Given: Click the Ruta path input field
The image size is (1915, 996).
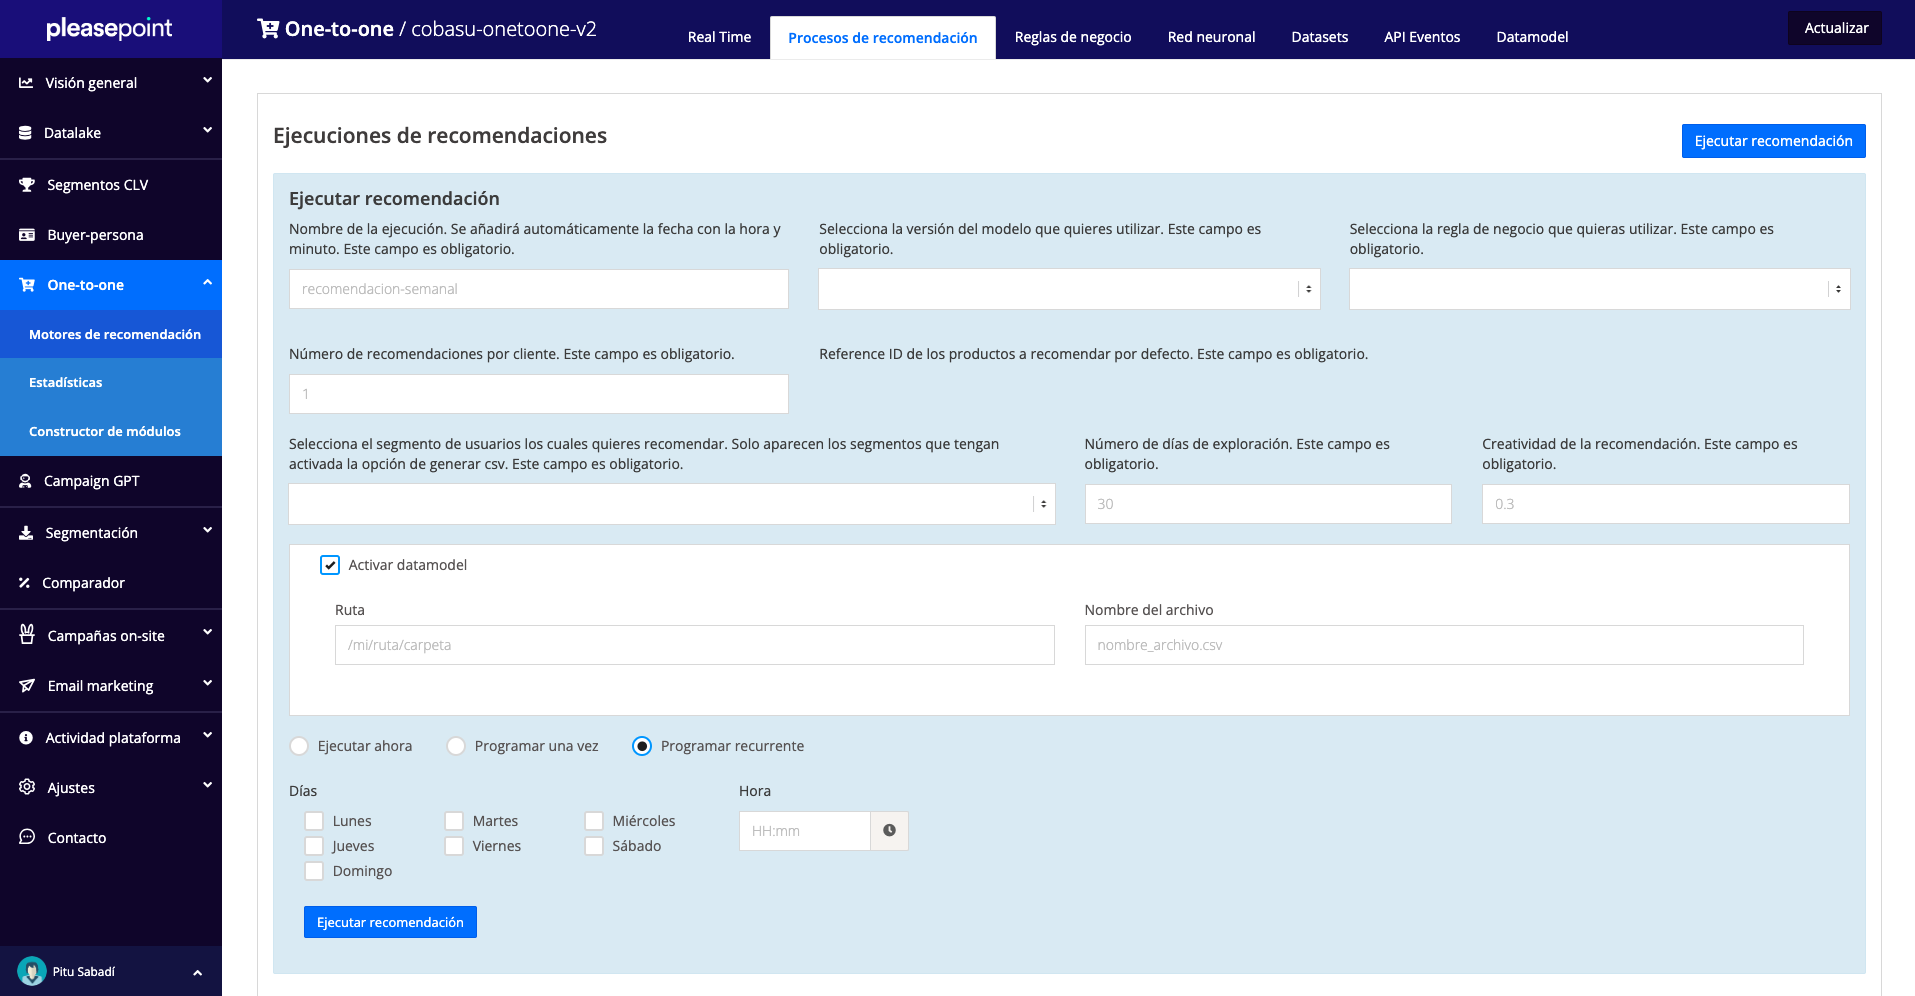Looking at the screenshot, I should [x=694, y=645].
